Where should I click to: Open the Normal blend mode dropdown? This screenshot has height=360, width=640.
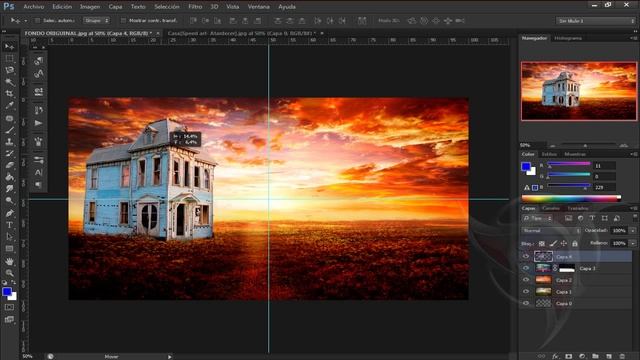[551, 231]
